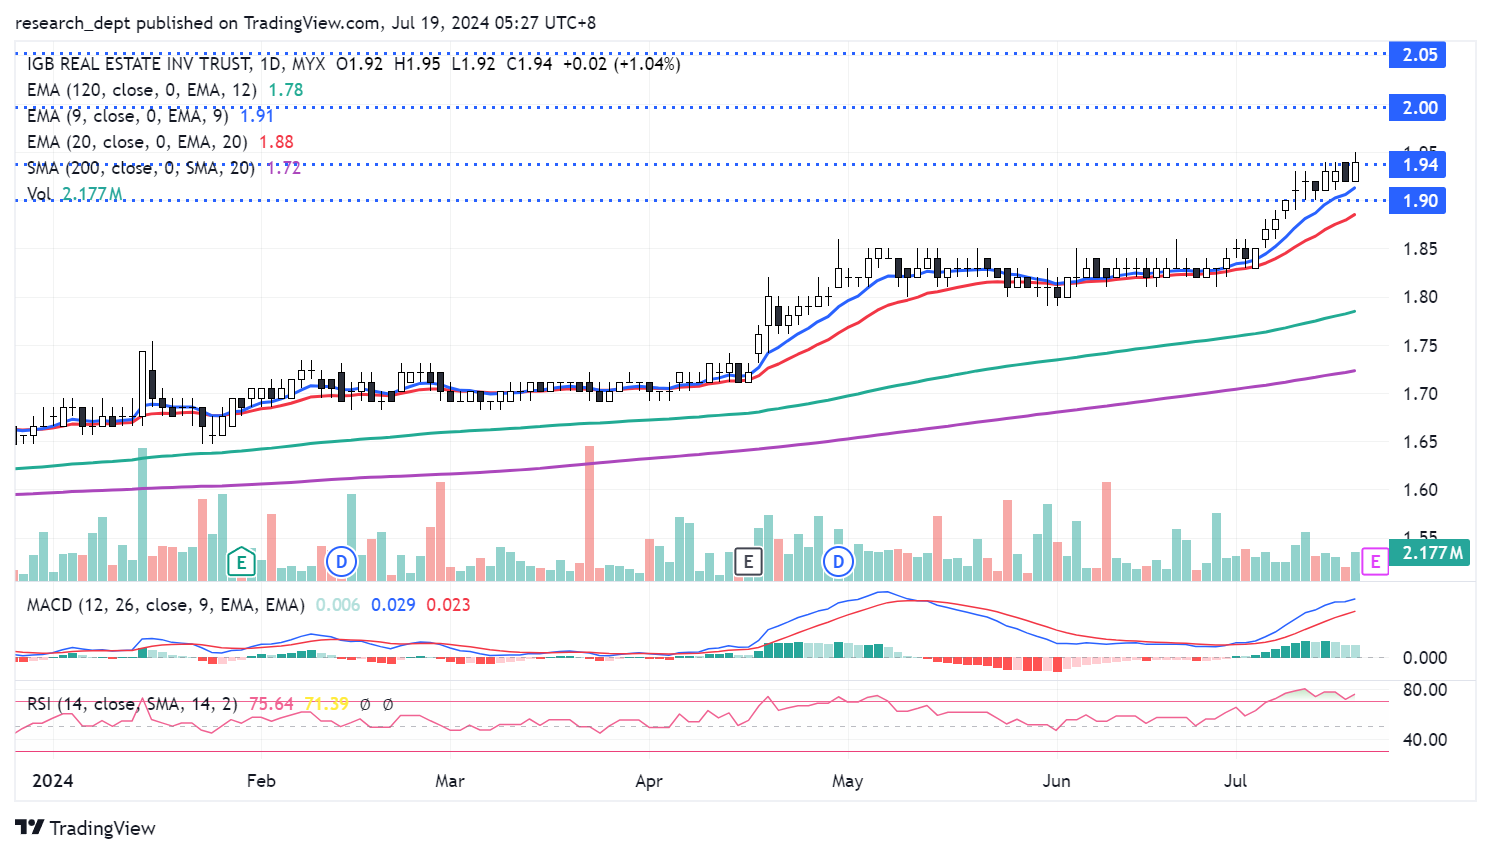This screenshot has width=1491, height=854.
Task: Click the SMA 200 indicator legend
Action: 140,168
